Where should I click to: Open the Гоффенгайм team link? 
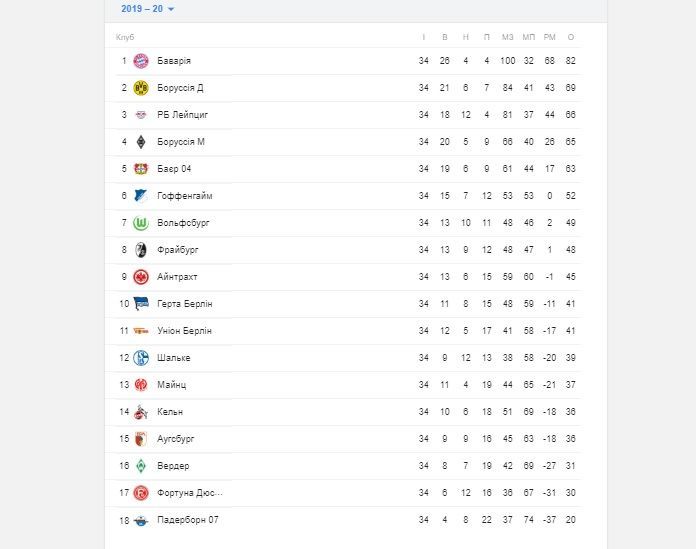pyautogui.click(x=185, y=196)
